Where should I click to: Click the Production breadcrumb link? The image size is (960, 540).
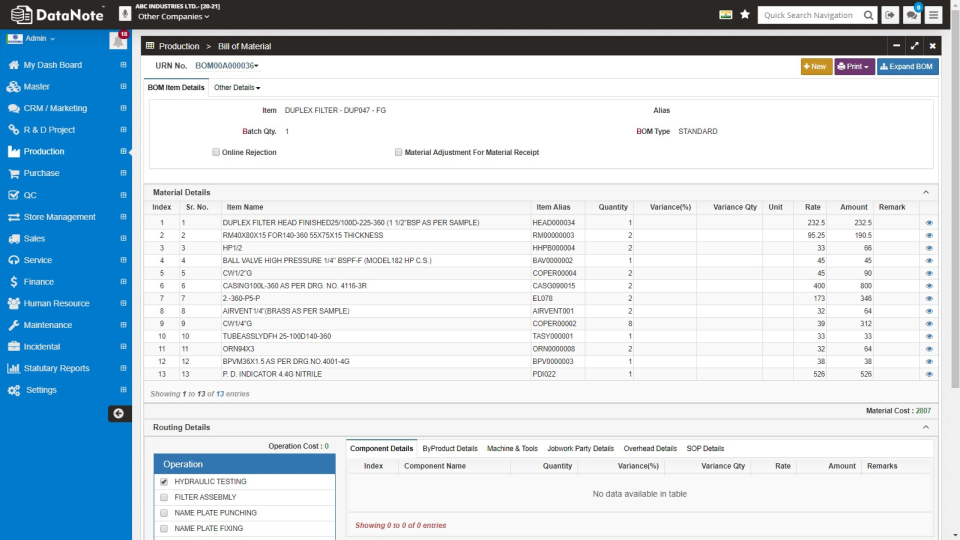point(179,46)
